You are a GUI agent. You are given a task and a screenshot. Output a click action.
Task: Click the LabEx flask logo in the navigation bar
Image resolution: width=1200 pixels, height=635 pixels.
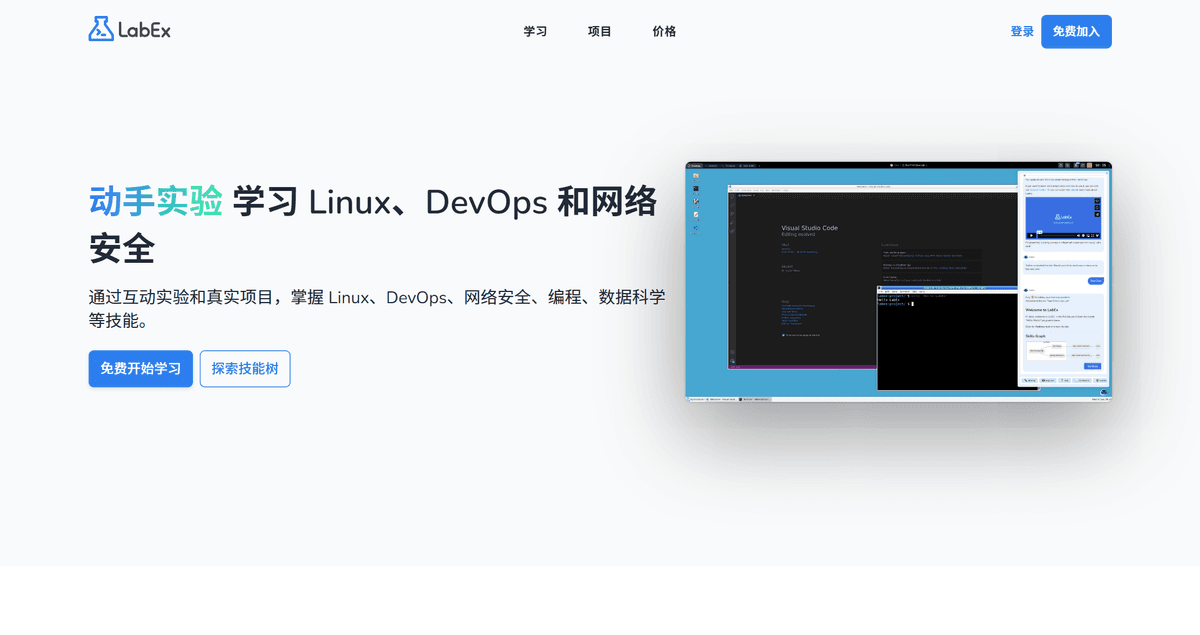point(100,31)
